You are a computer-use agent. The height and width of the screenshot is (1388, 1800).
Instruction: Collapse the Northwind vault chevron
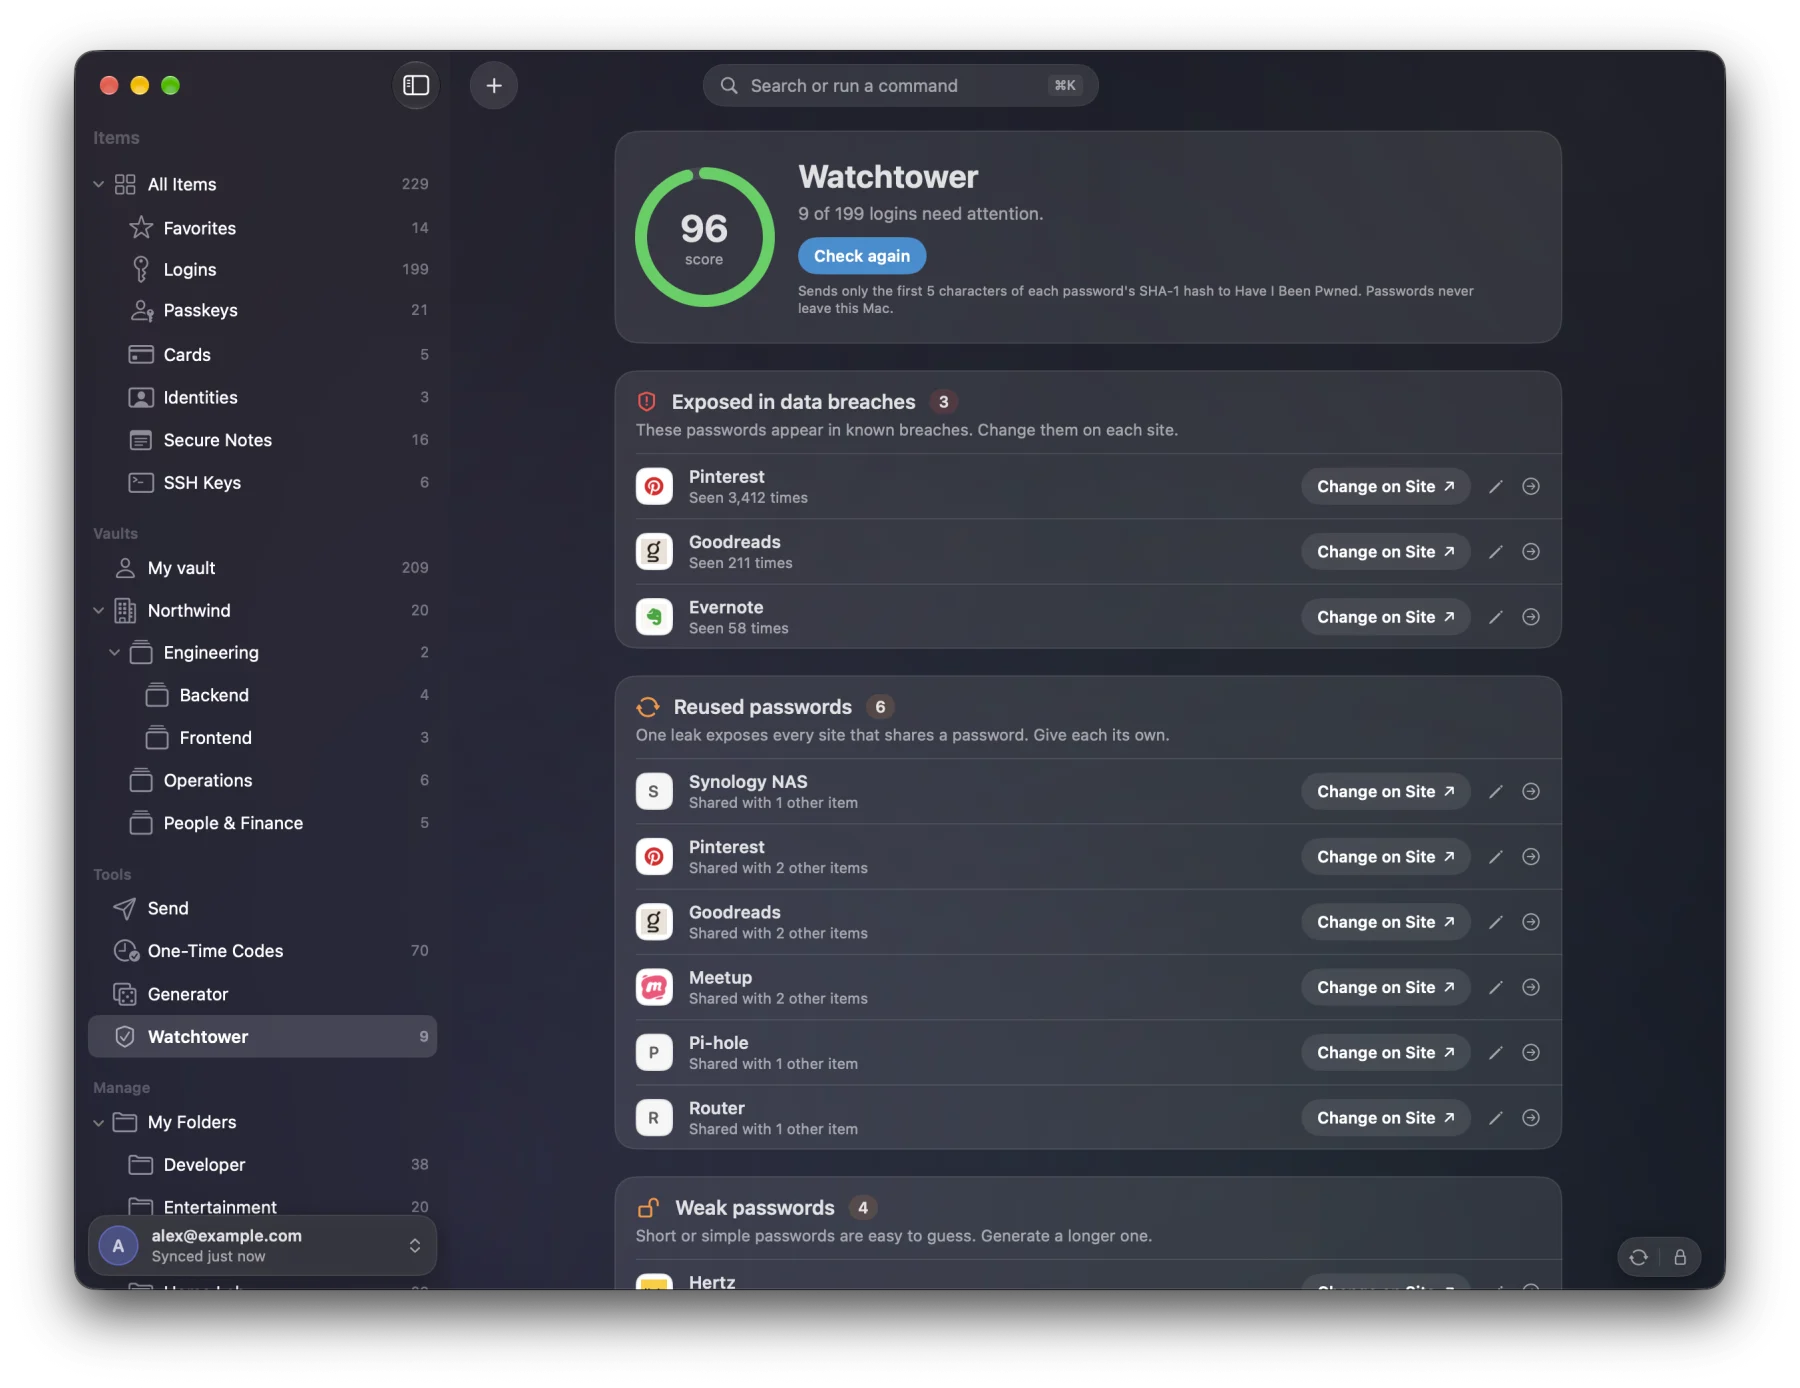pyautogui.click(x=99, y=610)
